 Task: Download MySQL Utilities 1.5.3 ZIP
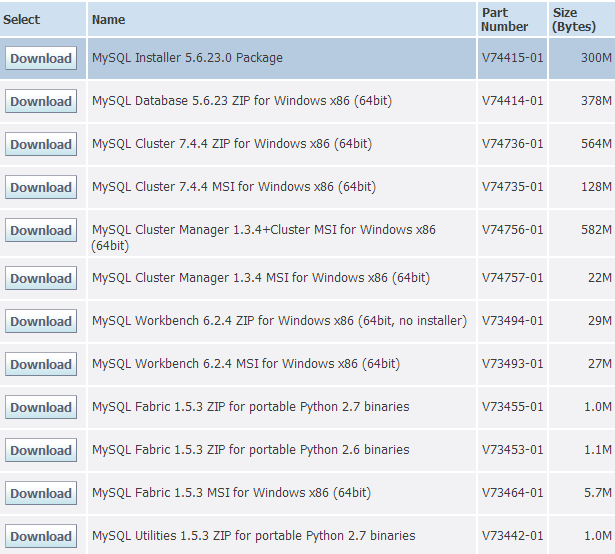tap(41, 536)
